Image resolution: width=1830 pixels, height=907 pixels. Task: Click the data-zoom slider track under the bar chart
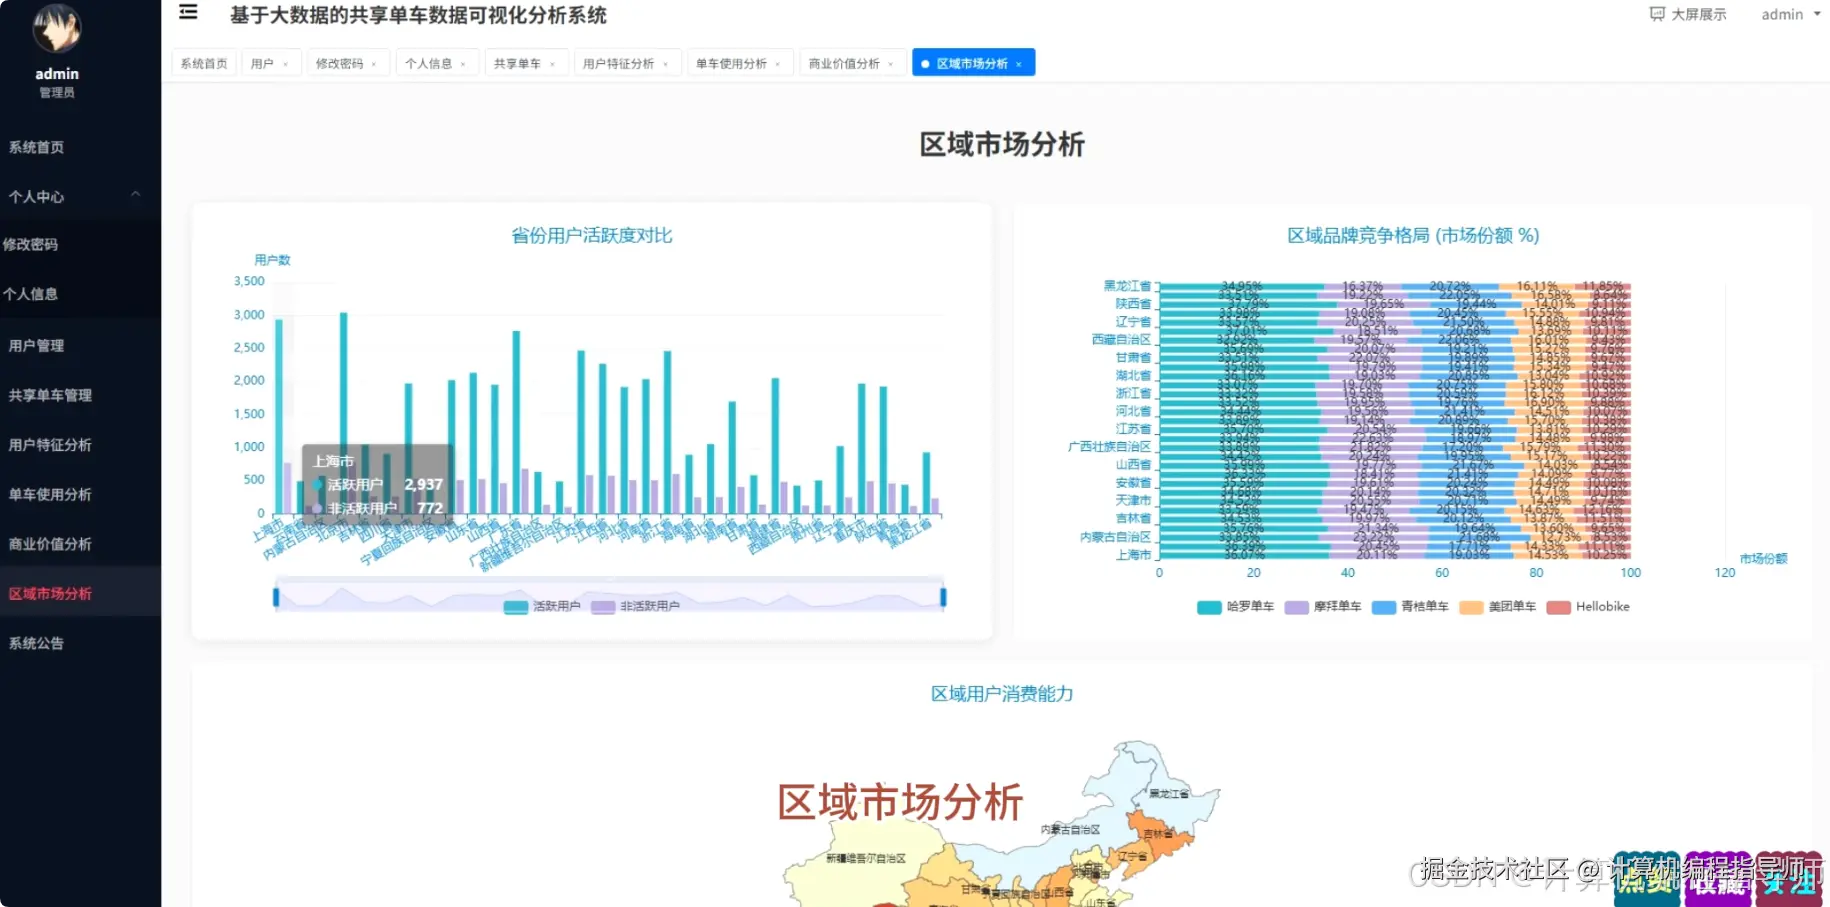(x=609, y=592)
